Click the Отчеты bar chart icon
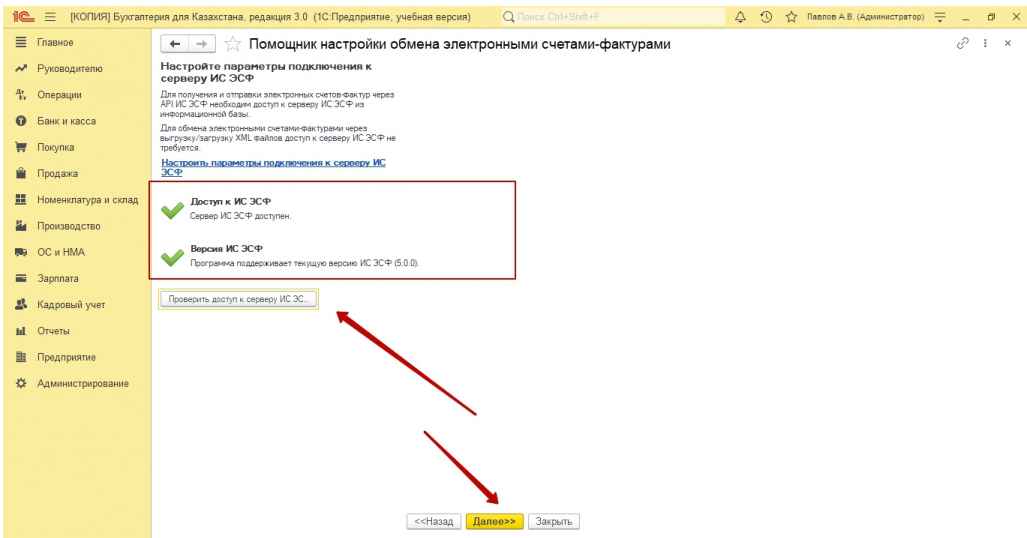 pos(21,331)
